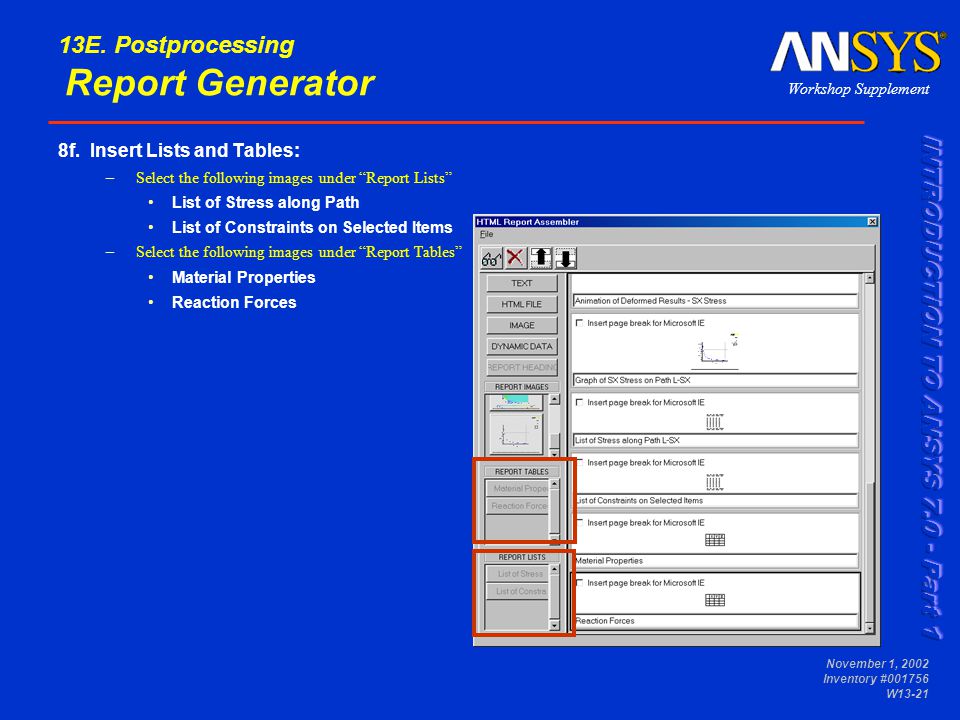Screen dimensions: 960x720
Task: Click the IMAGE button
Action: pyautogui.click(x=522, y=325)
